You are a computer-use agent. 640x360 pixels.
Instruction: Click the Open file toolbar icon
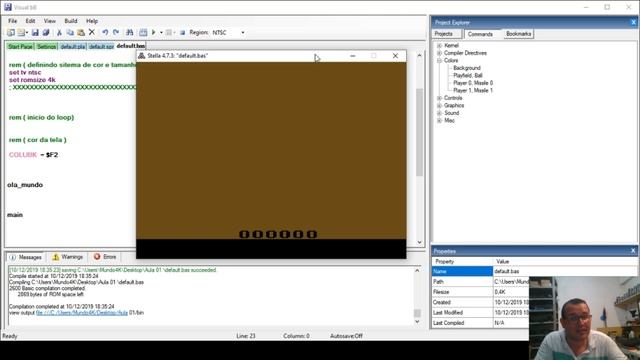click(20, 32)
